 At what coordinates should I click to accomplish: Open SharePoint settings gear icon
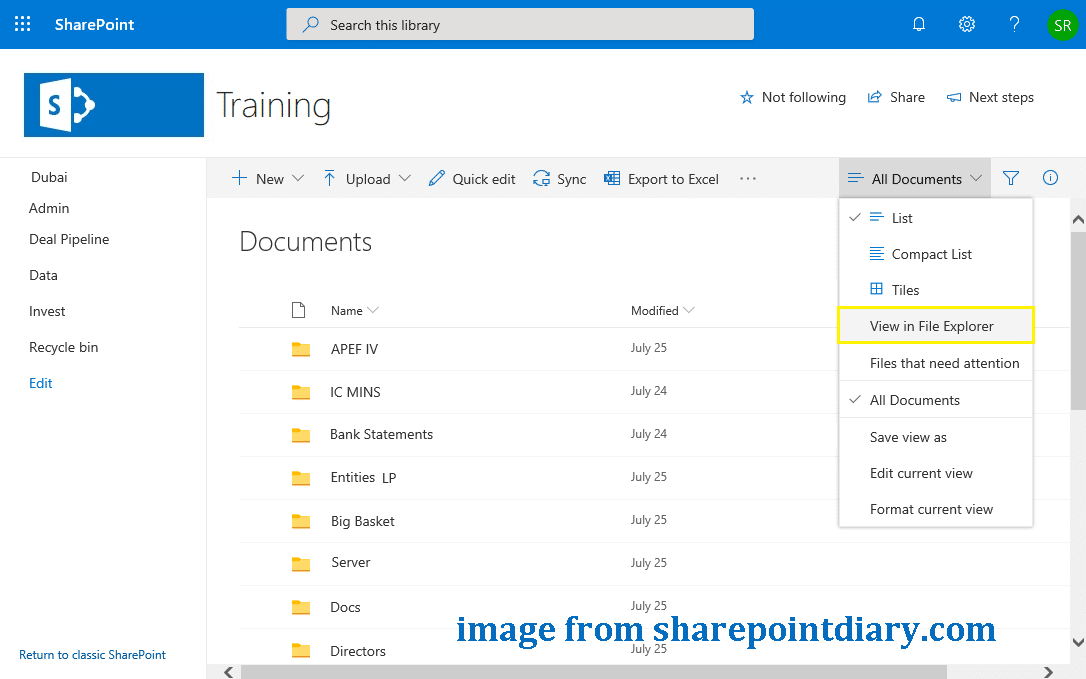coord(966,24)
